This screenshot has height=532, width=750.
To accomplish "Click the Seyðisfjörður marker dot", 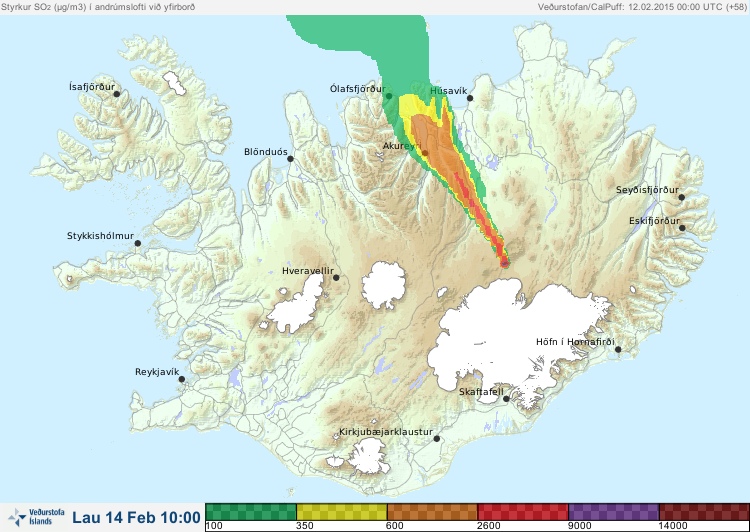I will (x=682, y=197).
